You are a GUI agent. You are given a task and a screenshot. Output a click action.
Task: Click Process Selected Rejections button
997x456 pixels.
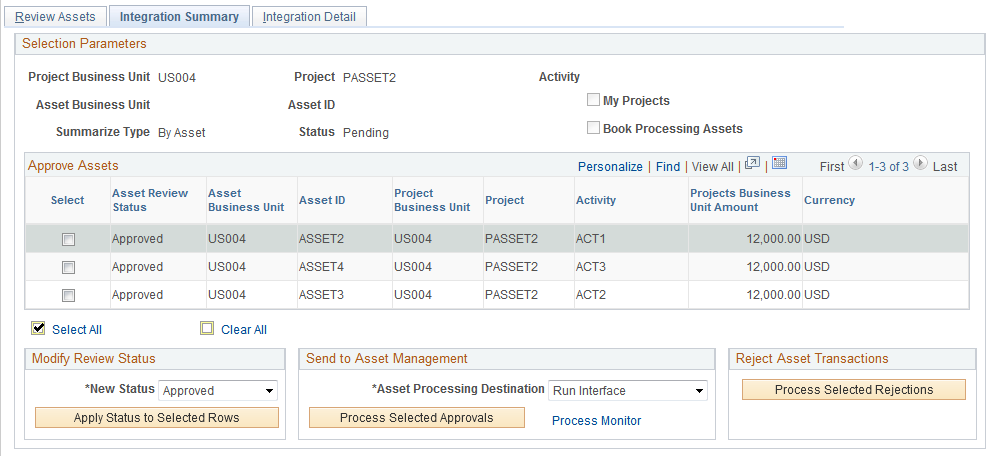click(853, 390)
